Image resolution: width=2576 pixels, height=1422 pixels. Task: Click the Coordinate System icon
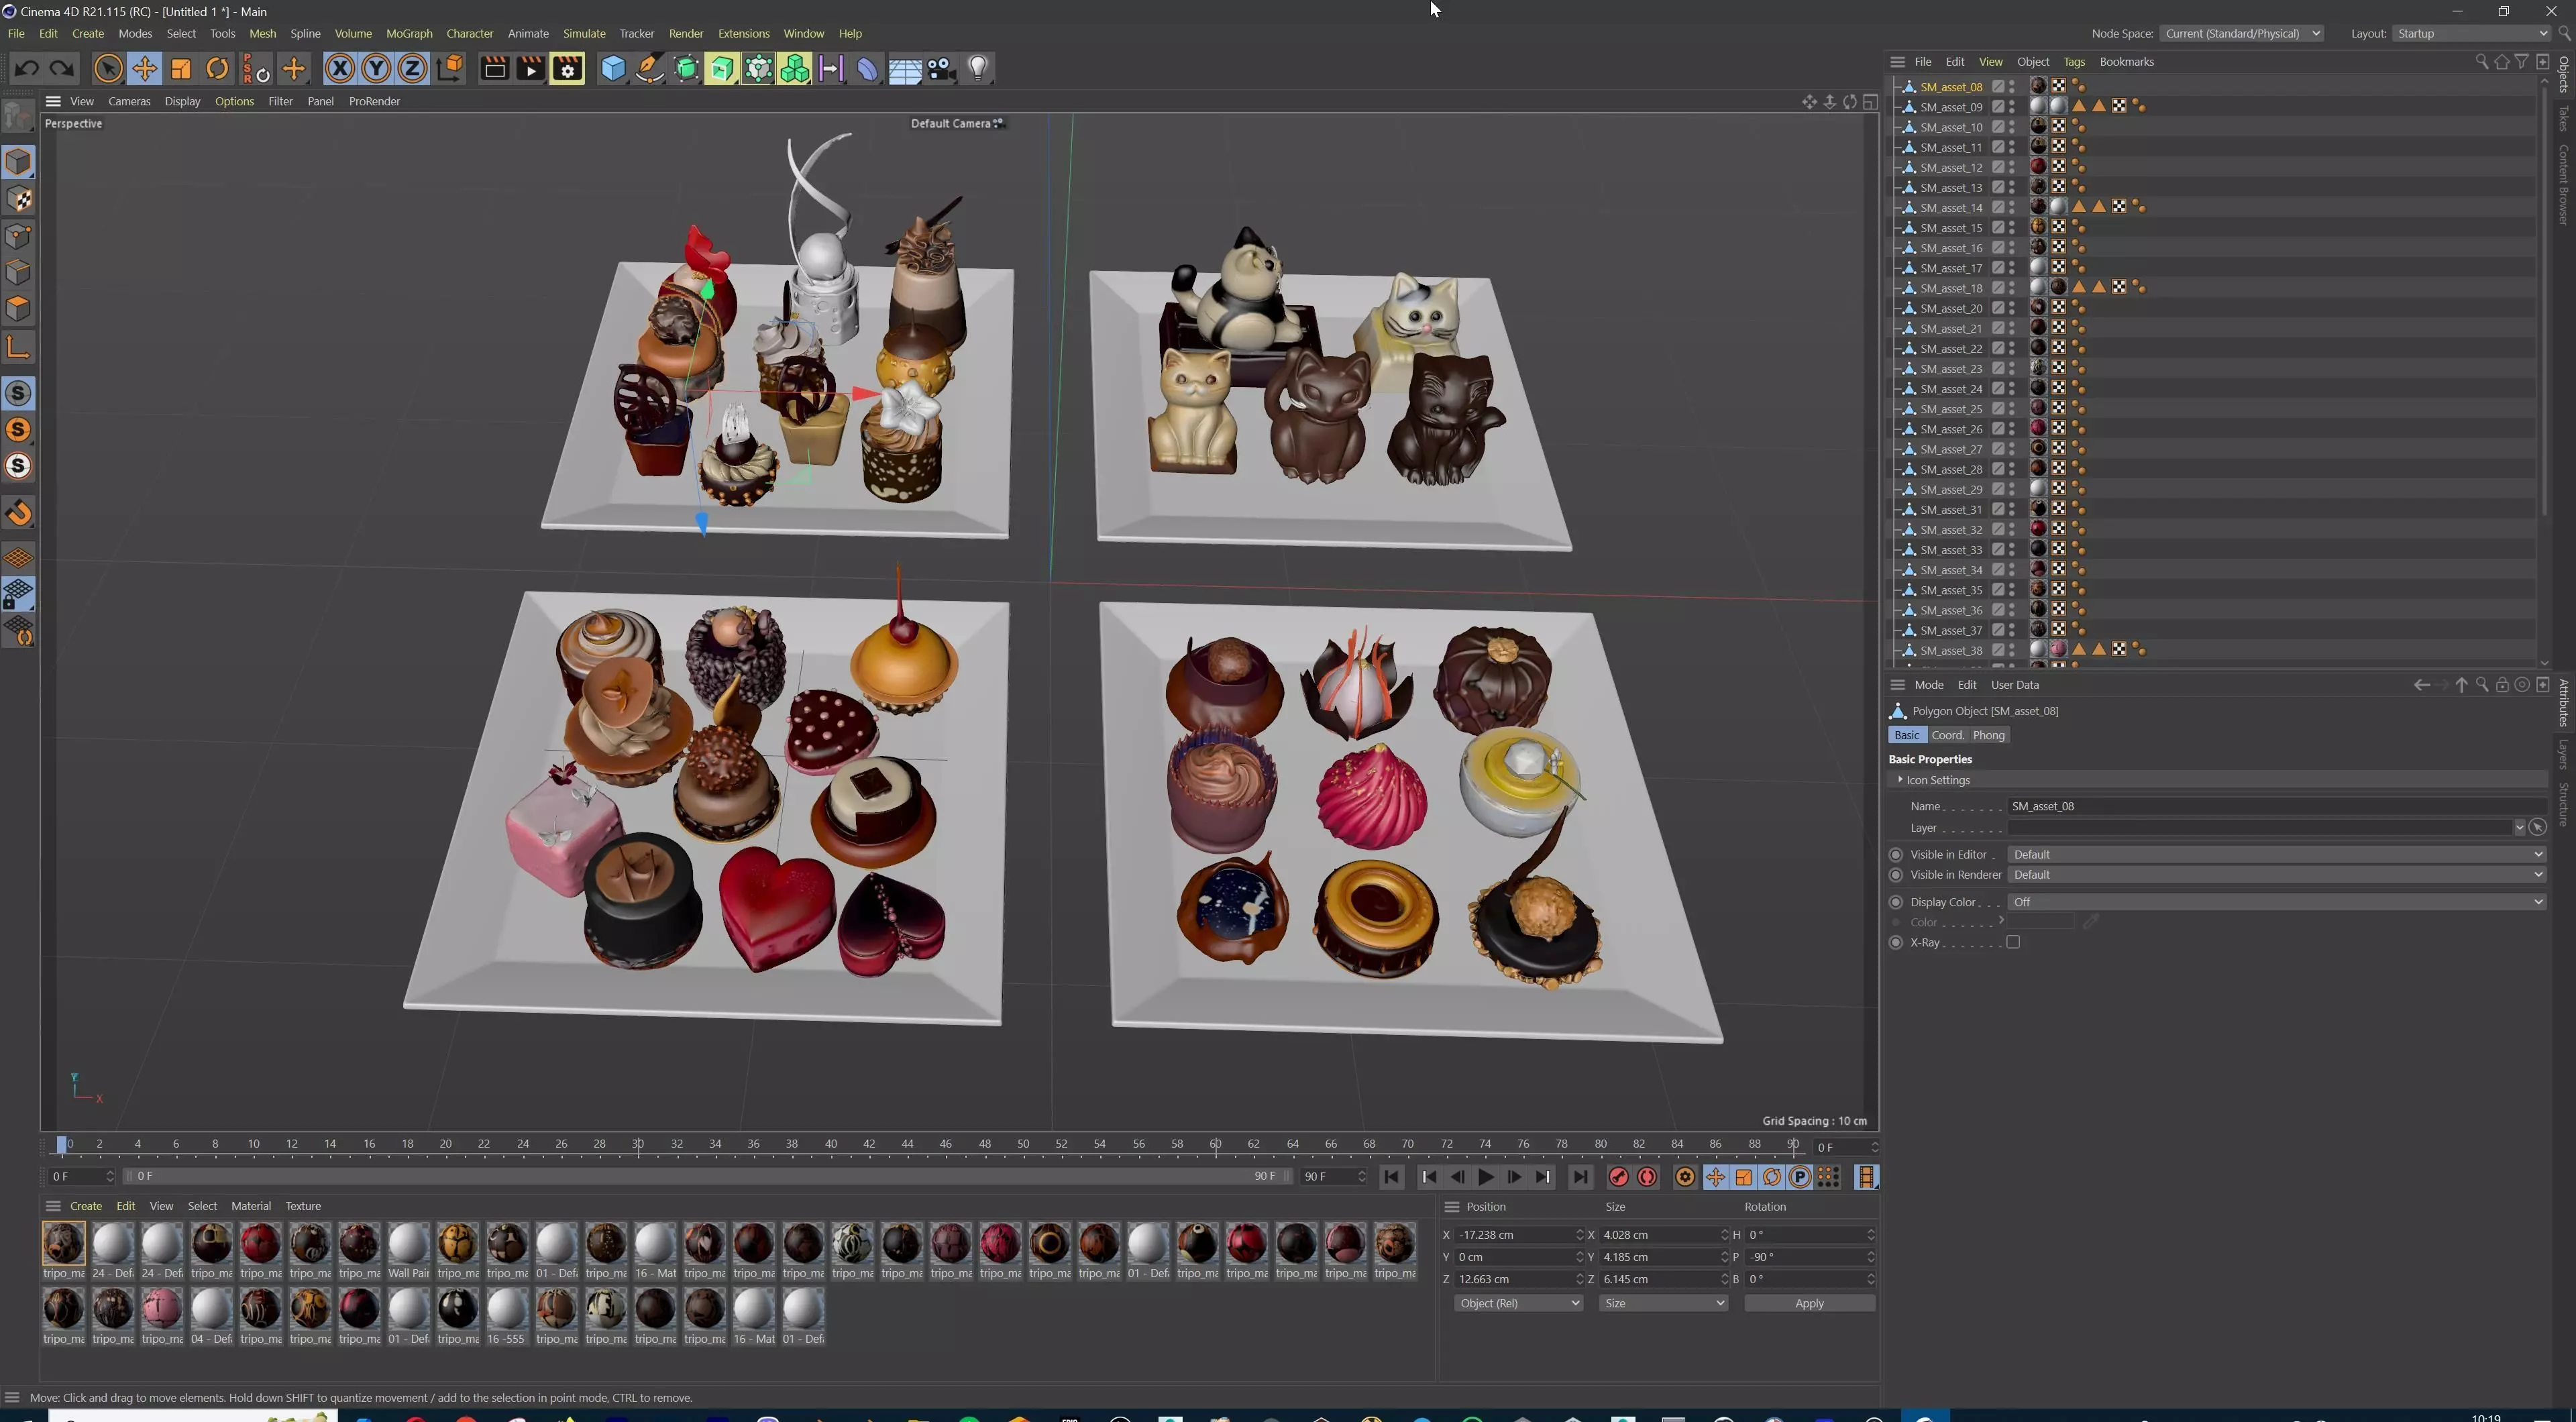[450, 68]
